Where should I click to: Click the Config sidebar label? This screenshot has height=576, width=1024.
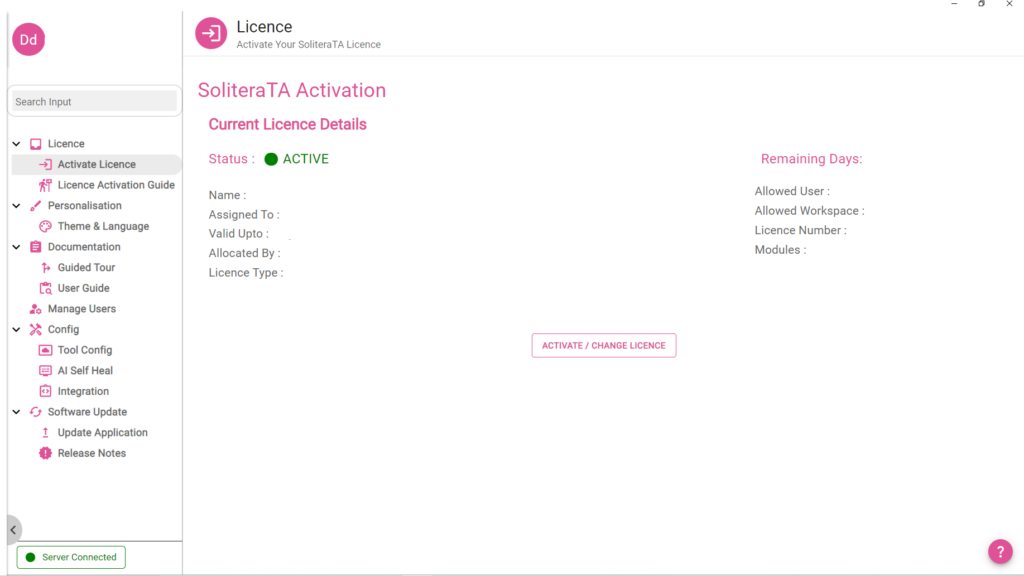point(63,330)
